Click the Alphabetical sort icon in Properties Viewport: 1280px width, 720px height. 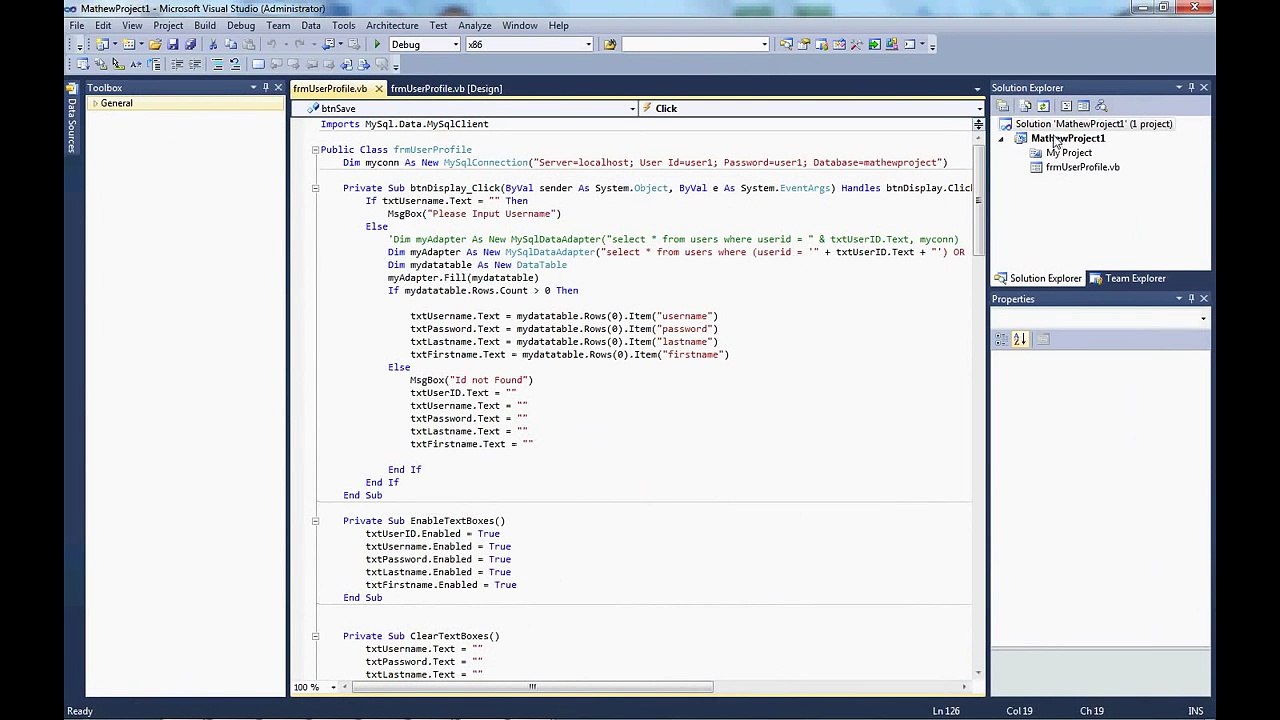[1020, 340]
